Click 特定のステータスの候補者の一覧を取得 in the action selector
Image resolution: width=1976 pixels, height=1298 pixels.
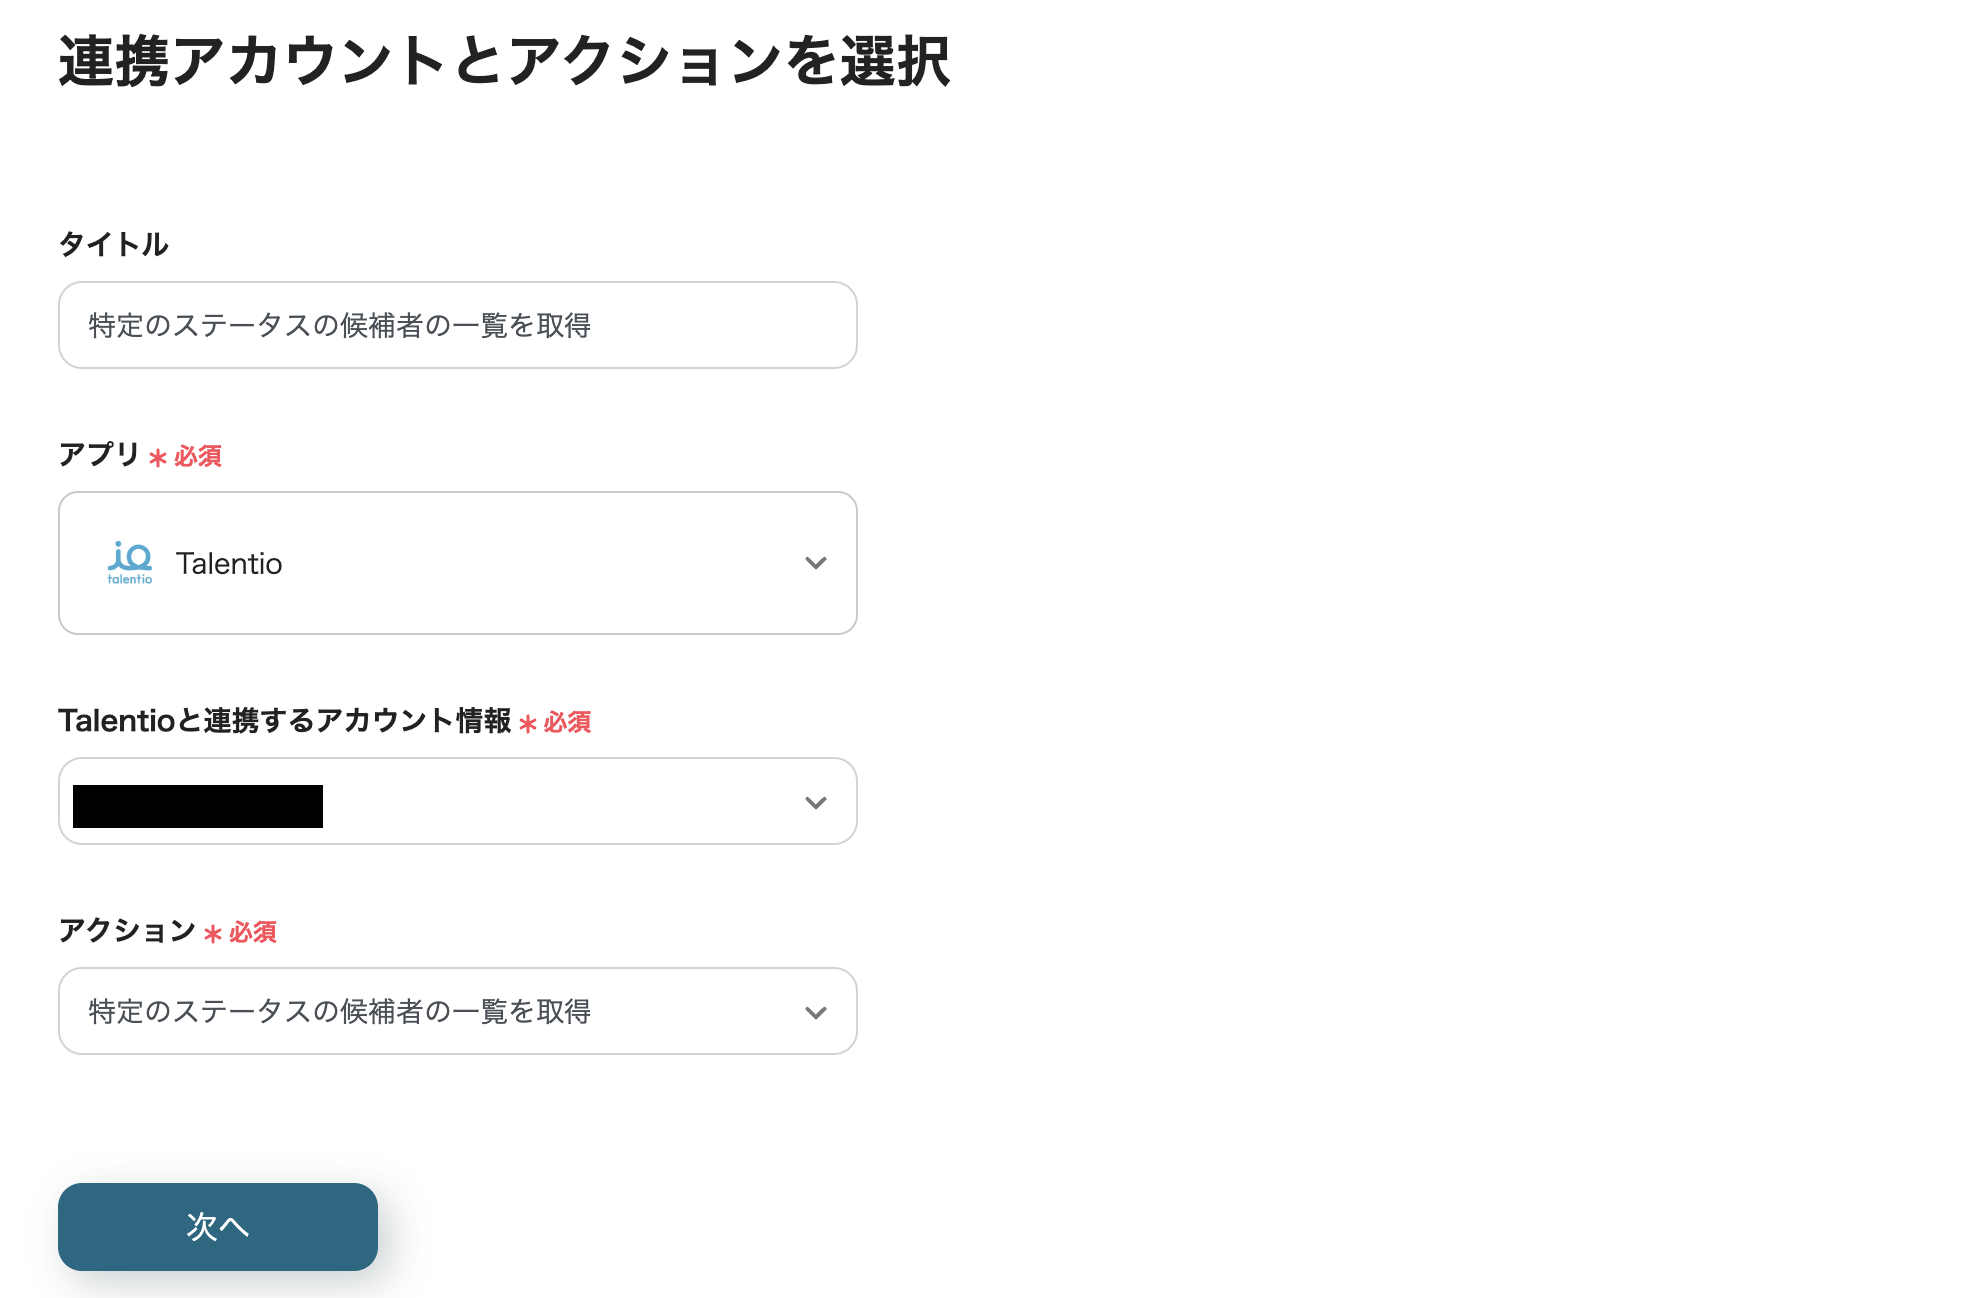pyautogui.click(x=339, y=1011)
